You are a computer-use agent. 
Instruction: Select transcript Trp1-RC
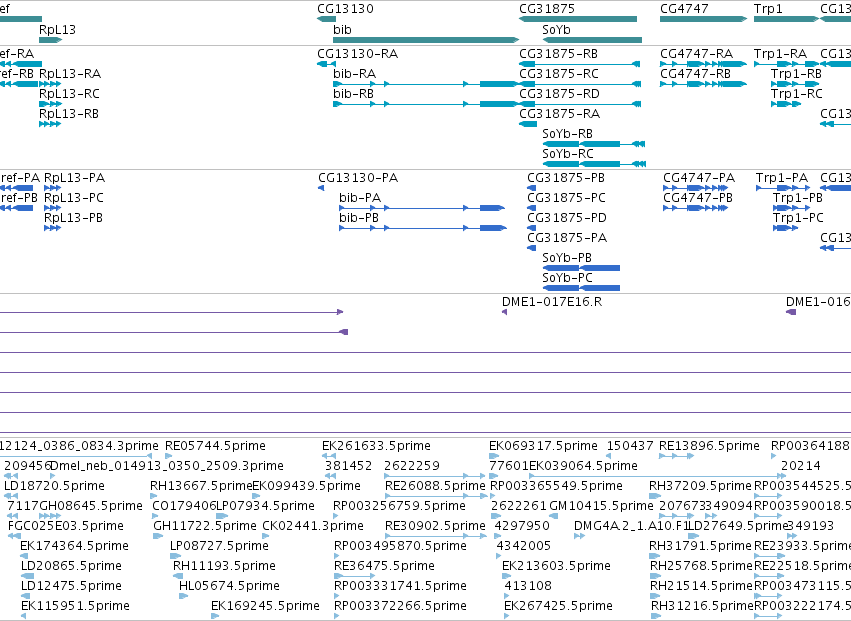[797, 94]
